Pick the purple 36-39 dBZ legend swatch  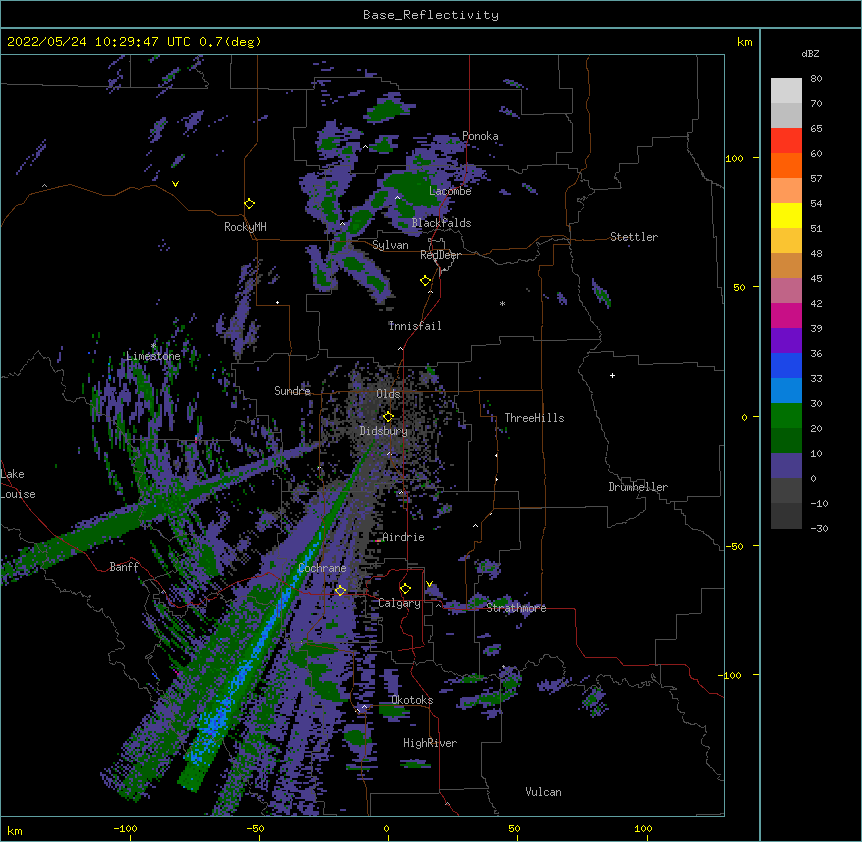(x=786, y=341)
